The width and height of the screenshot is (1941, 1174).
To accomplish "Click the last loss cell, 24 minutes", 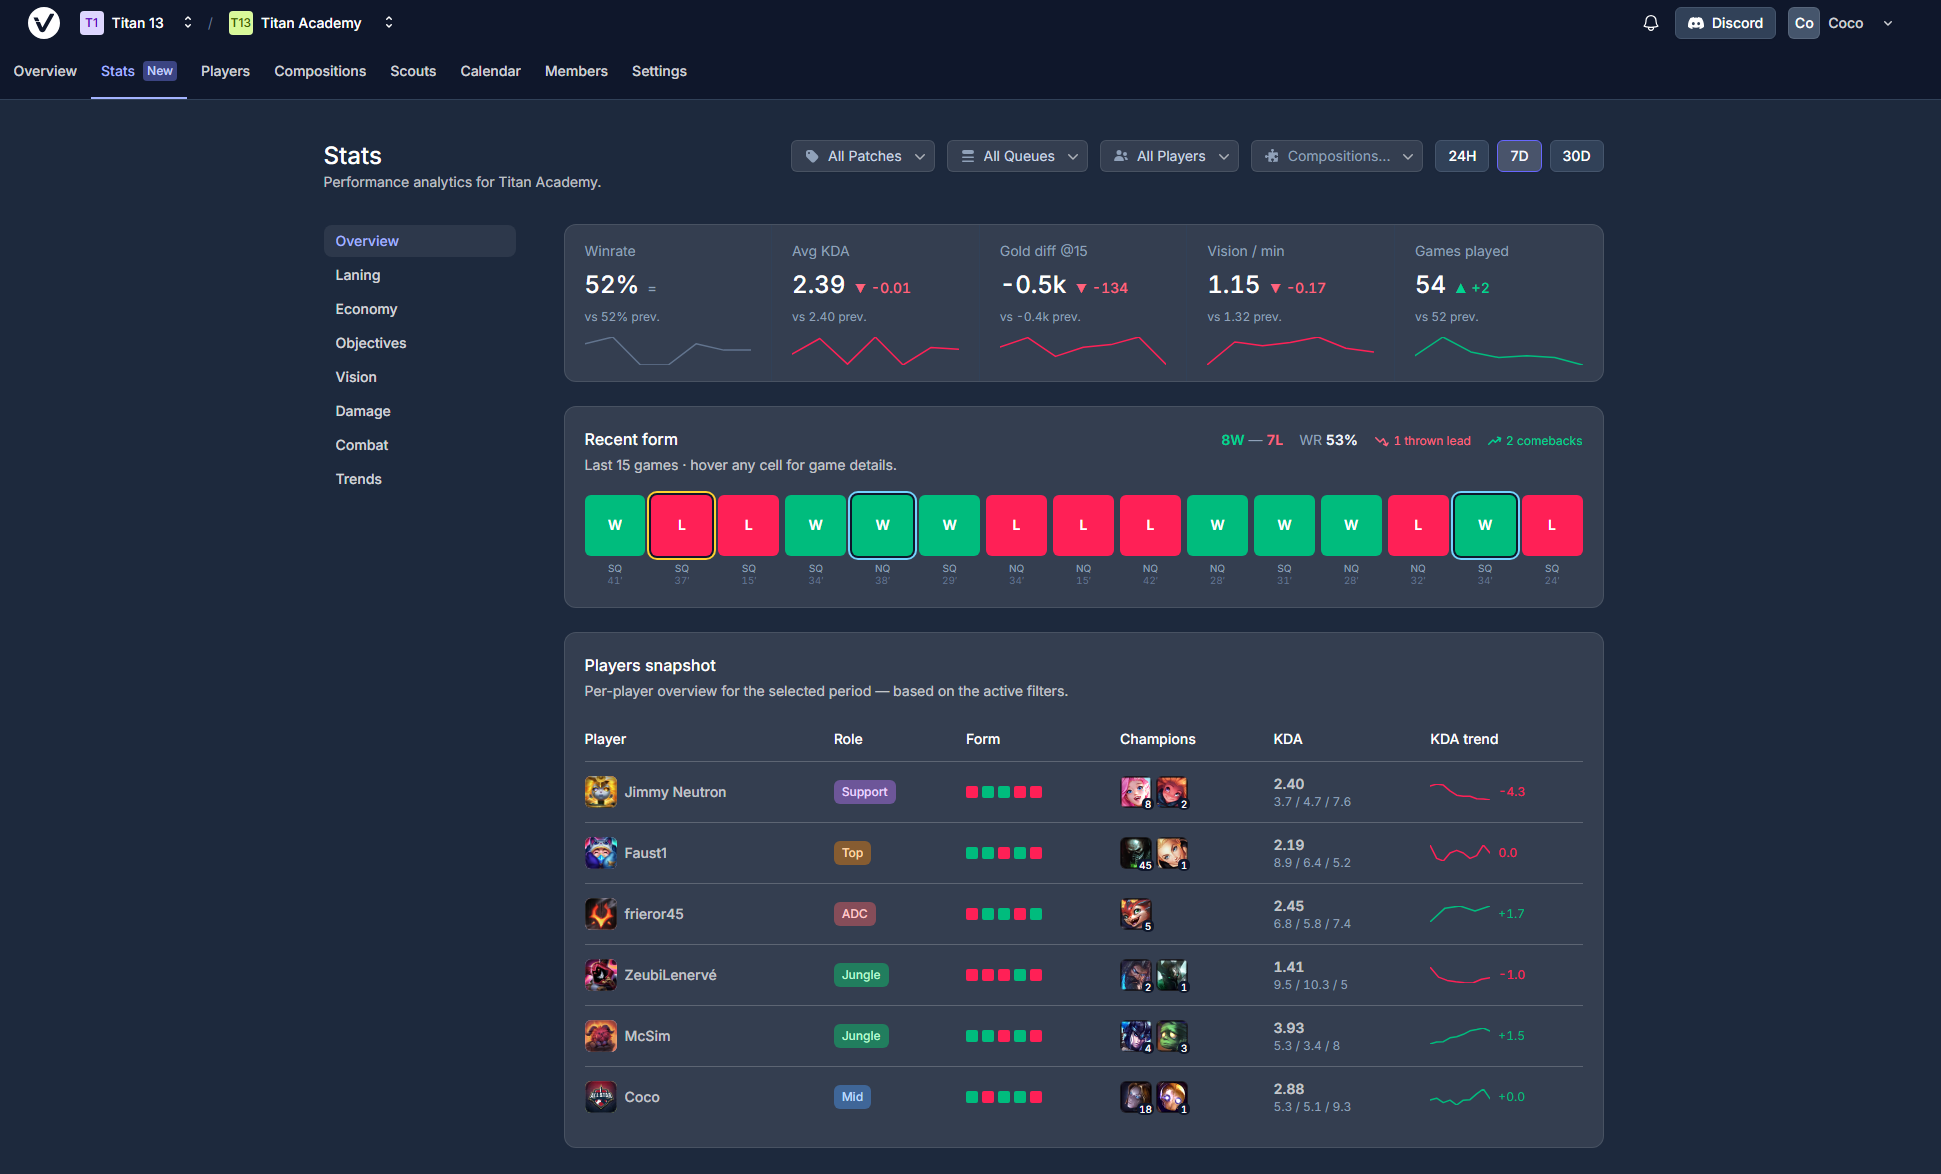I will click(x=1552, y=525).
